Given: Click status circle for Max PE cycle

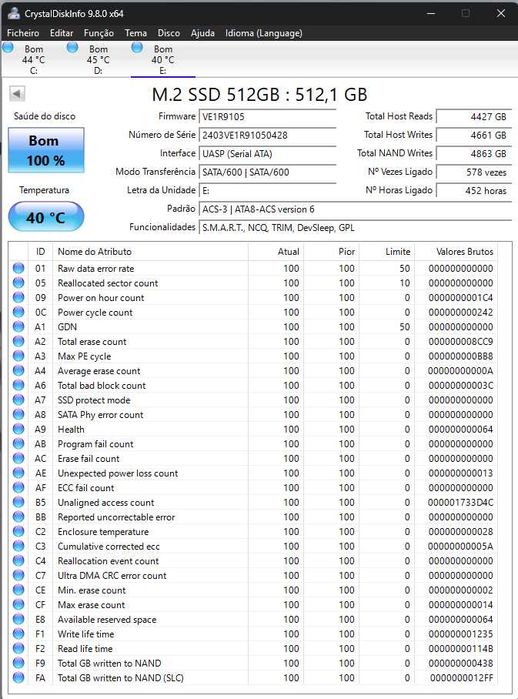Looking at the screenshot, I should (18, 356).
